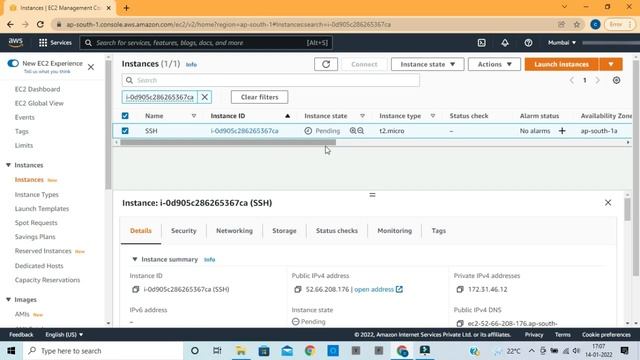Toggle New EC2 Experience switch
The width and height of the screenshot is (640, 360).
click(x=13, y=63)
